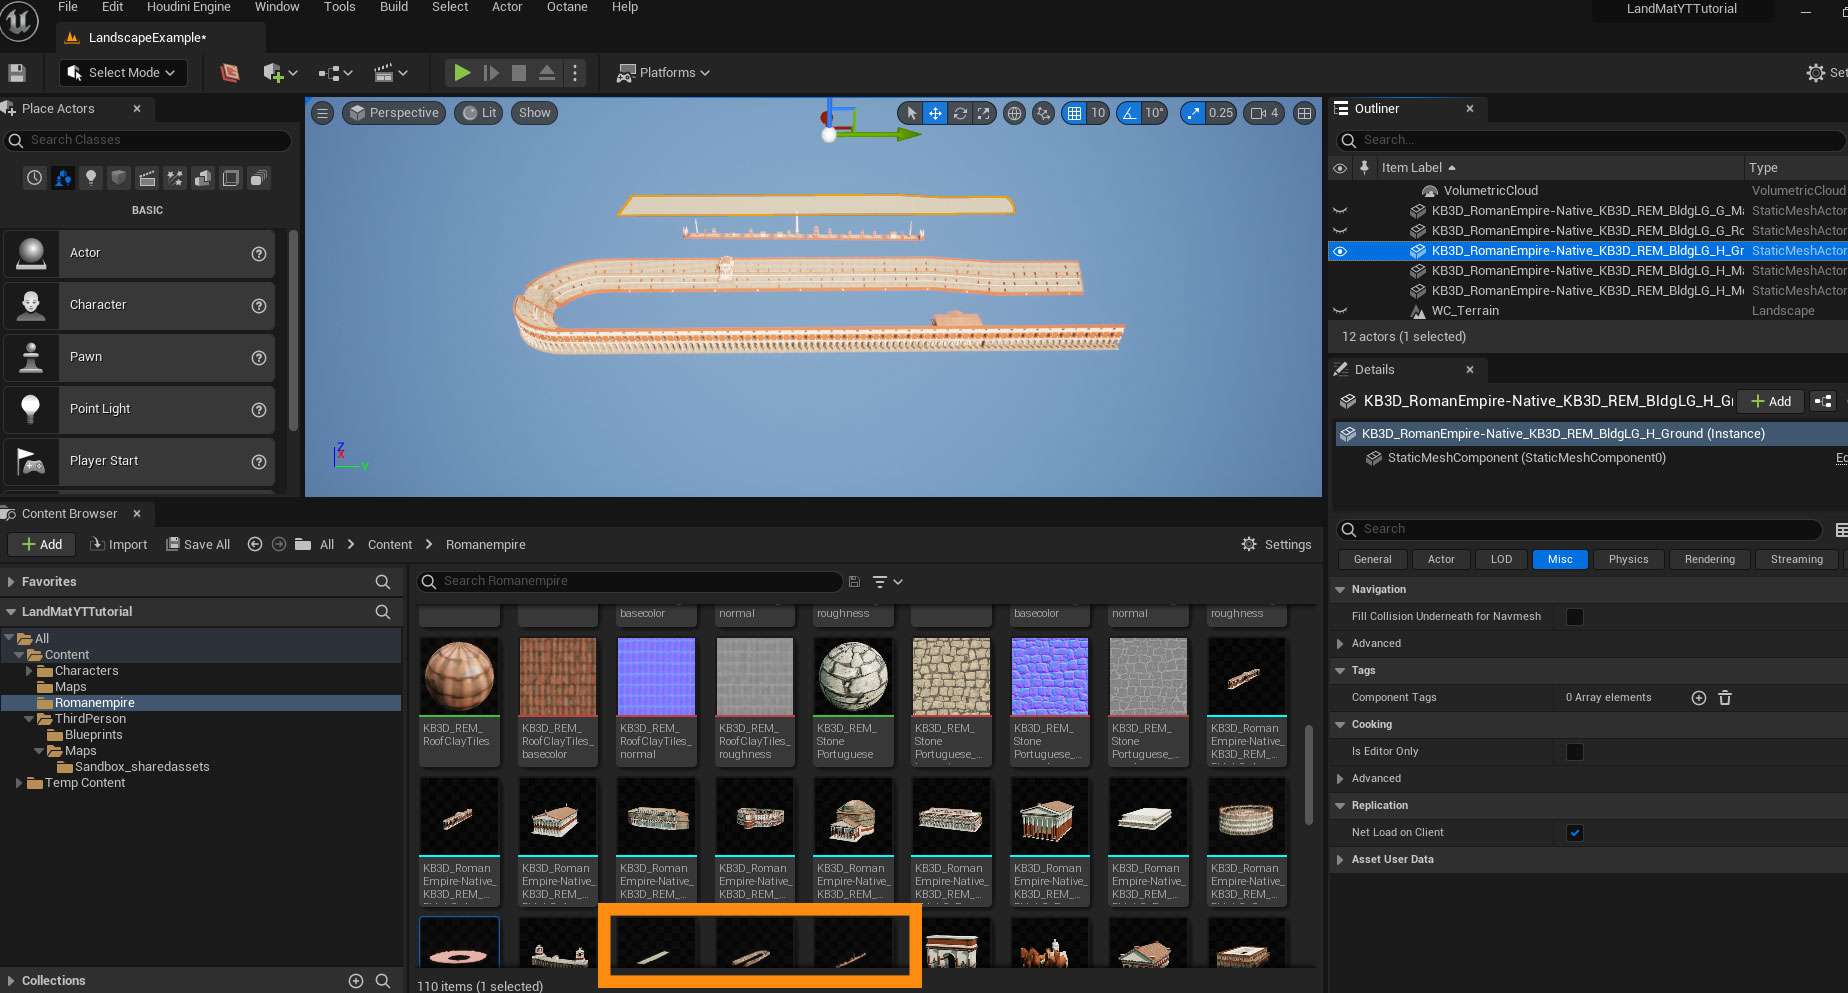
Task: Toggle Lit view mode button
Action: [x=480, y=113]
